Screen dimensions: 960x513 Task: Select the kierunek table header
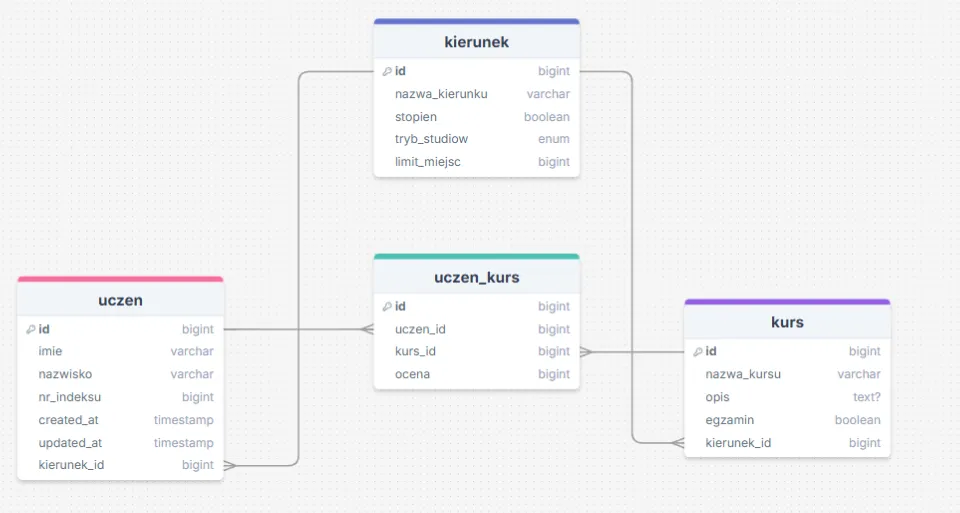pos(476,42)
